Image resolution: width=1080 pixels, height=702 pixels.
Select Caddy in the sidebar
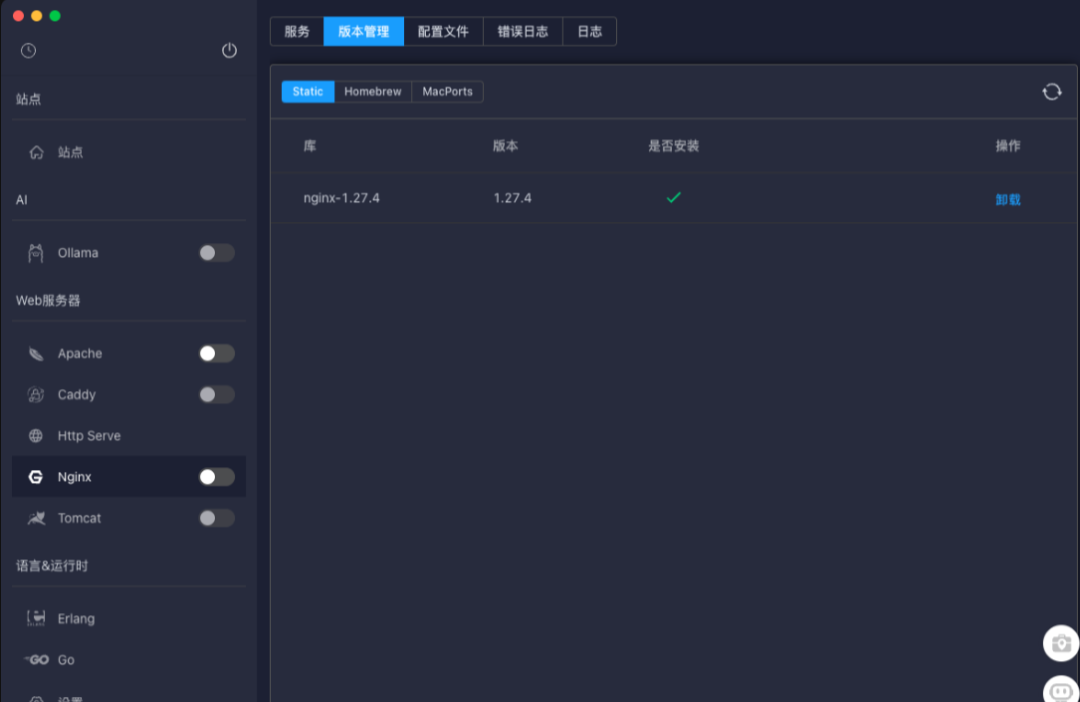[x=129, y=395]
